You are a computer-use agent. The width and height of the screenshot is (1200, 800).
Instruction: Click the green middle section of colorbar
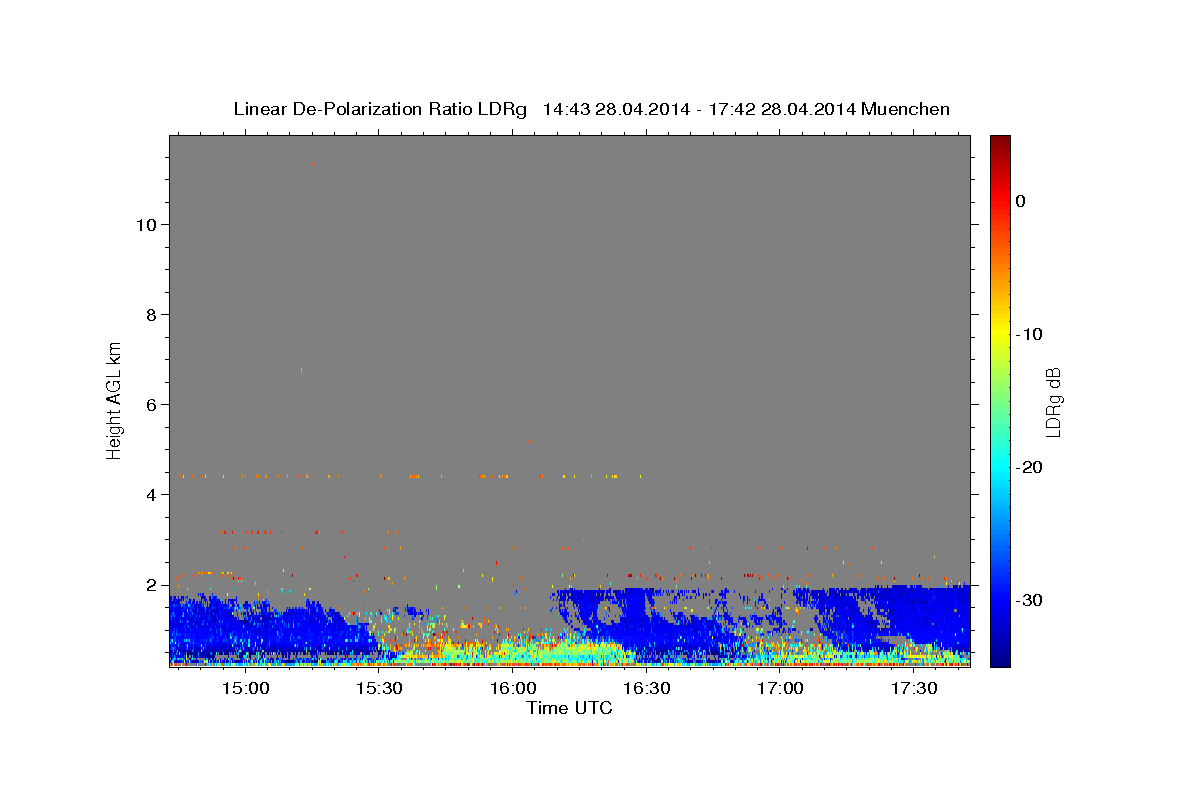[x=999, y=400]
